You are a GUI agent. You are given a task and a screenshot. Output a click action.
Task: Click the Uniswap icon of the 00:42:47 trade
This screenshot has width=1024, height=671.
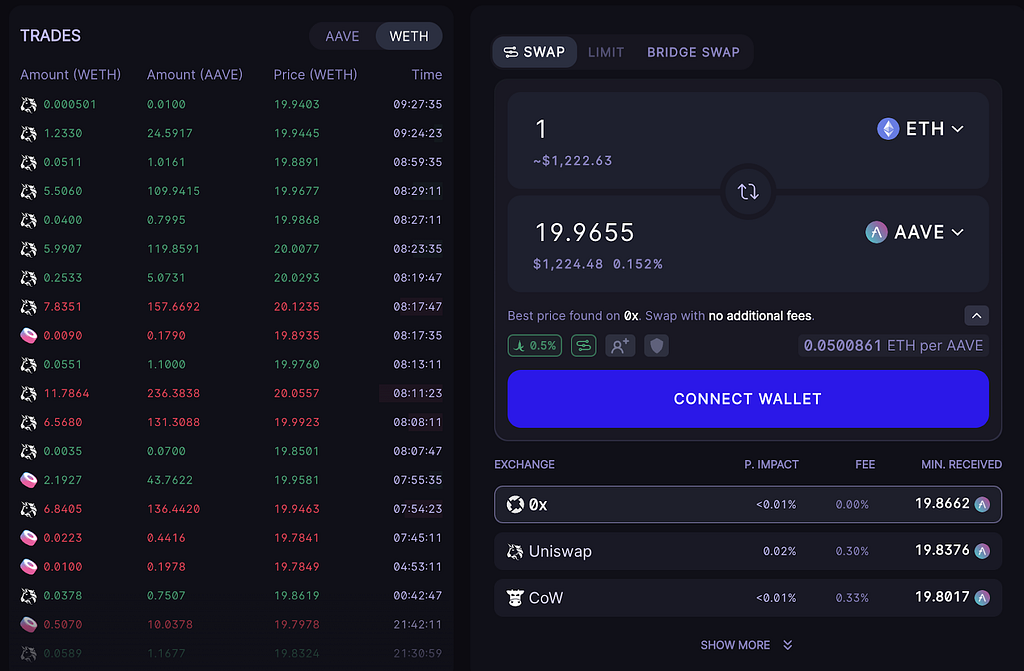tap(28, 596)
